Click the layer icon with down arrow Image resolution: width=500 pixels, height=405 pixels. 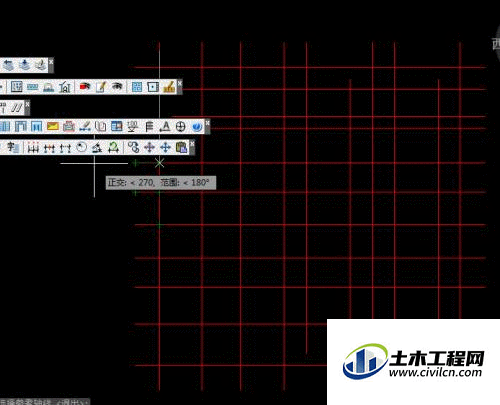(x=24, y=65)
